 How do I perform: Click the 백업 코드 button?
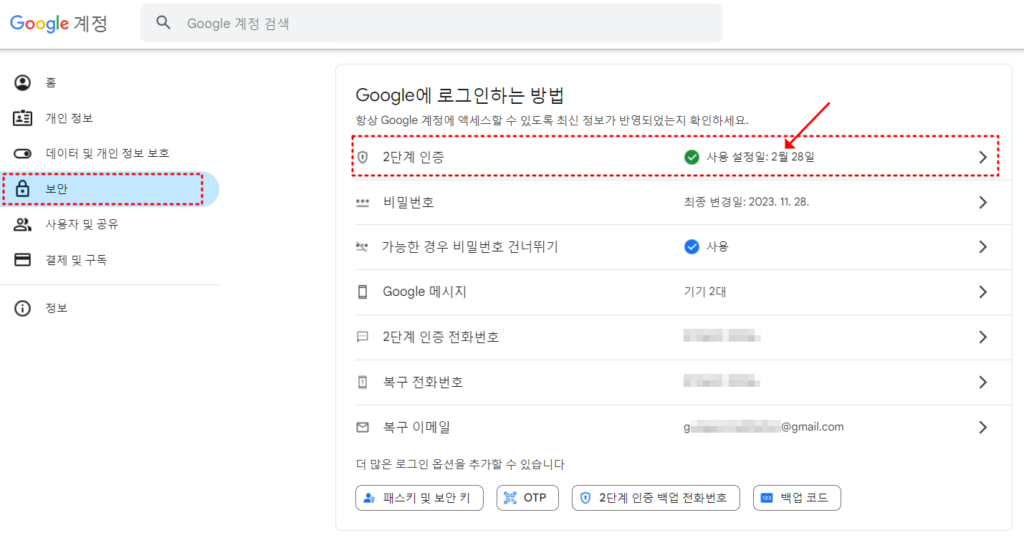coord(797,498)
